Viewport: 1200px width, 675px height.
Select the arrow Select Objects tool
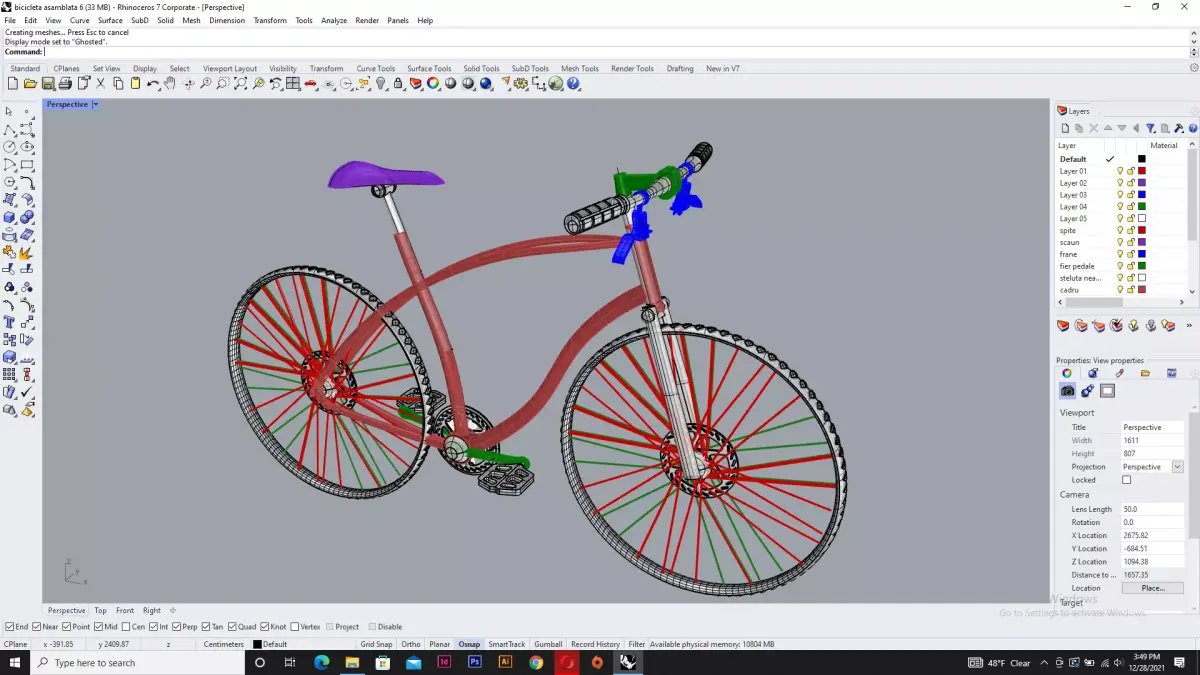[x=9, y=112]
